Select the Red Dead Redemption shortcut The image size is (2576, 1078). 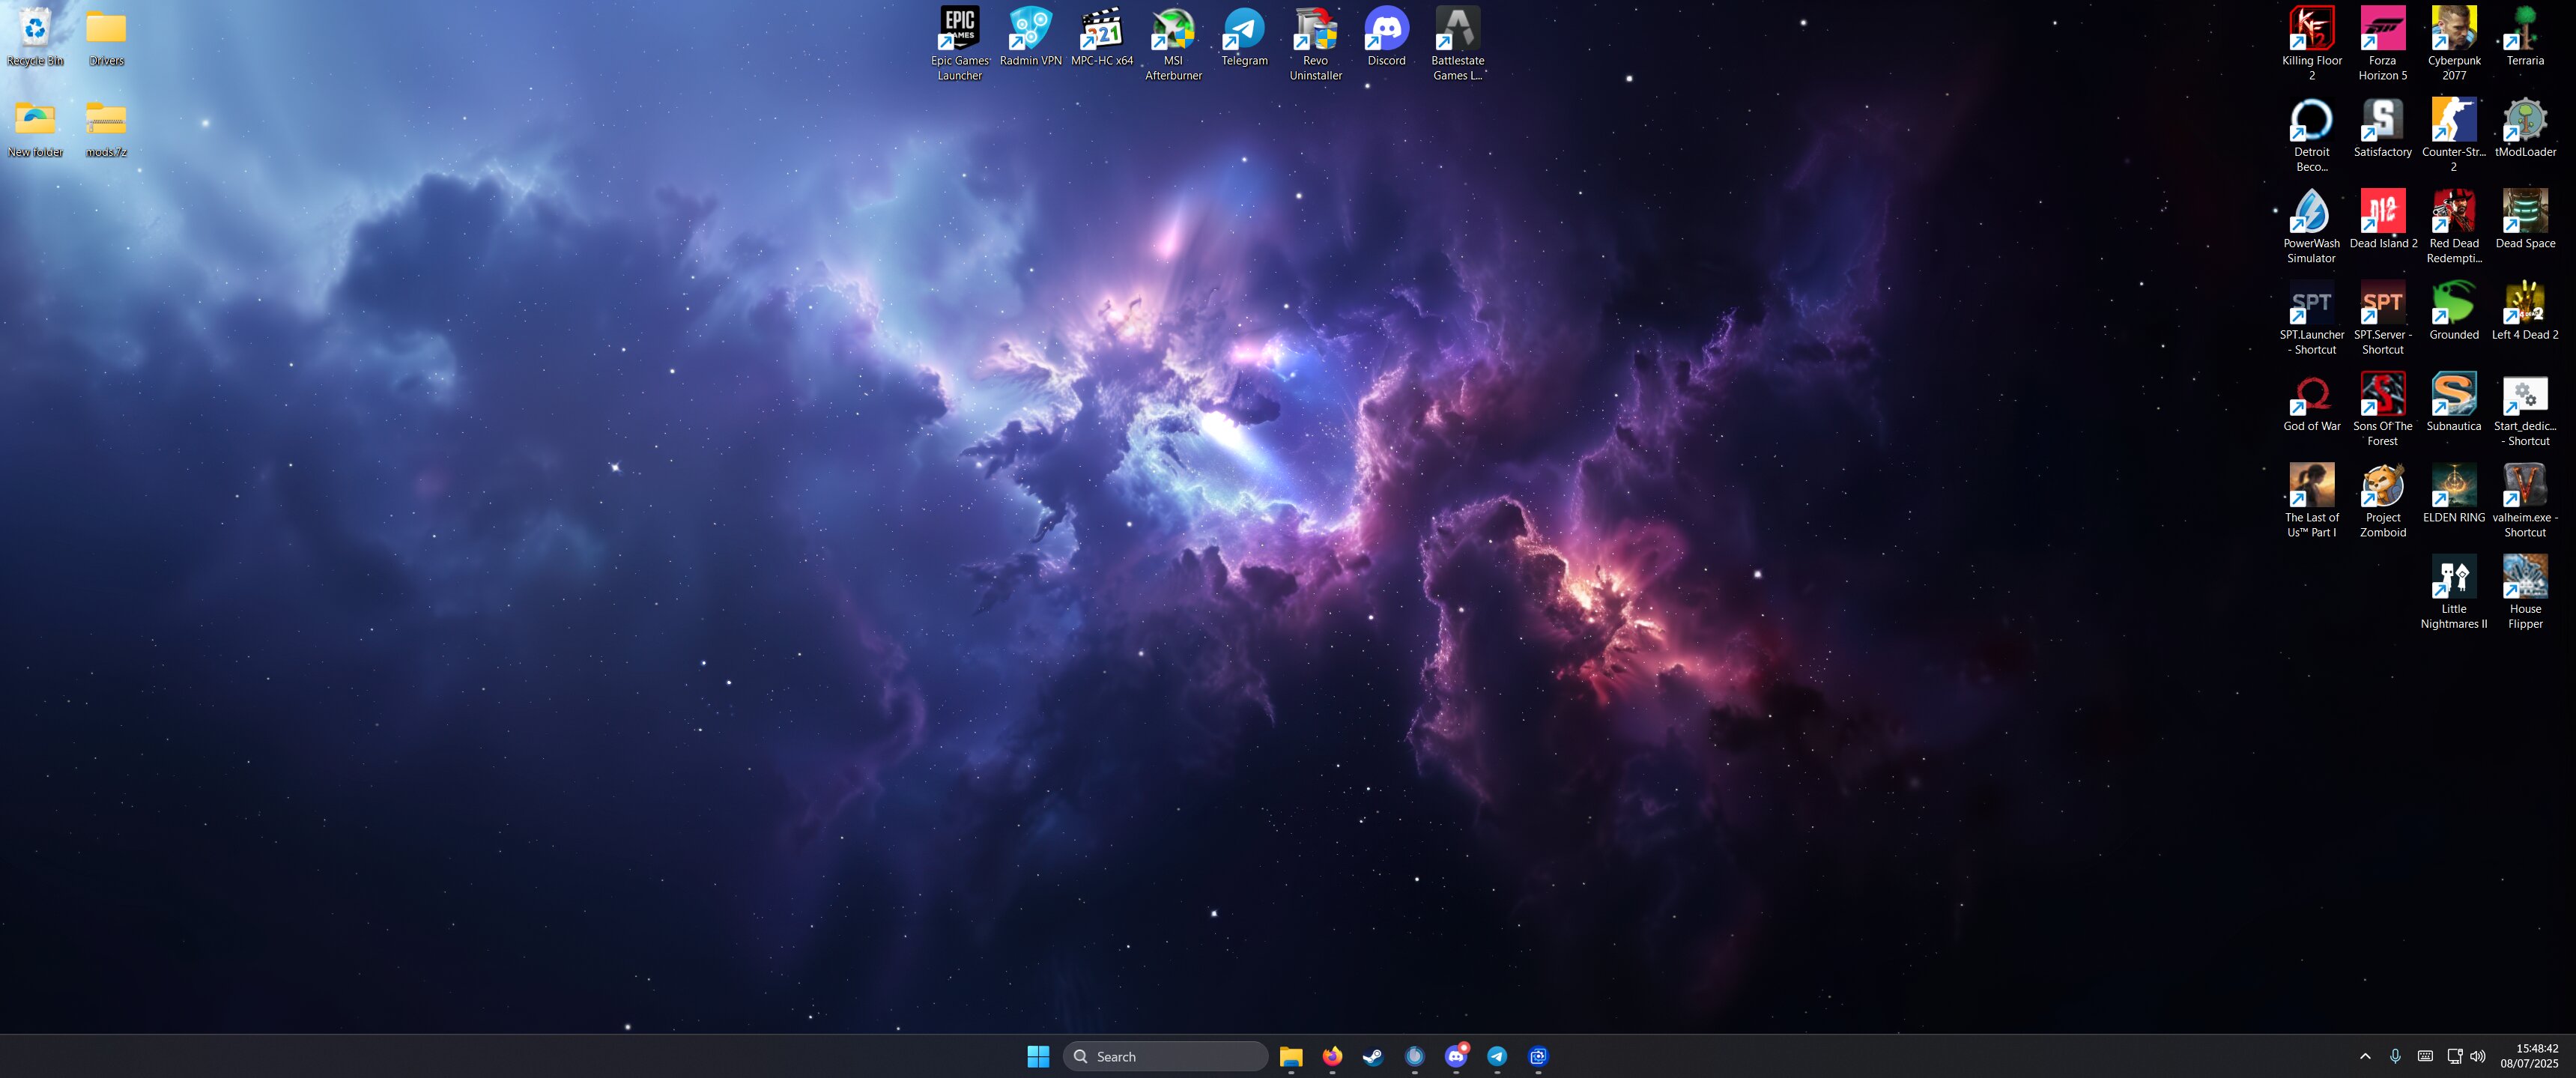[x=2453, y=226]
